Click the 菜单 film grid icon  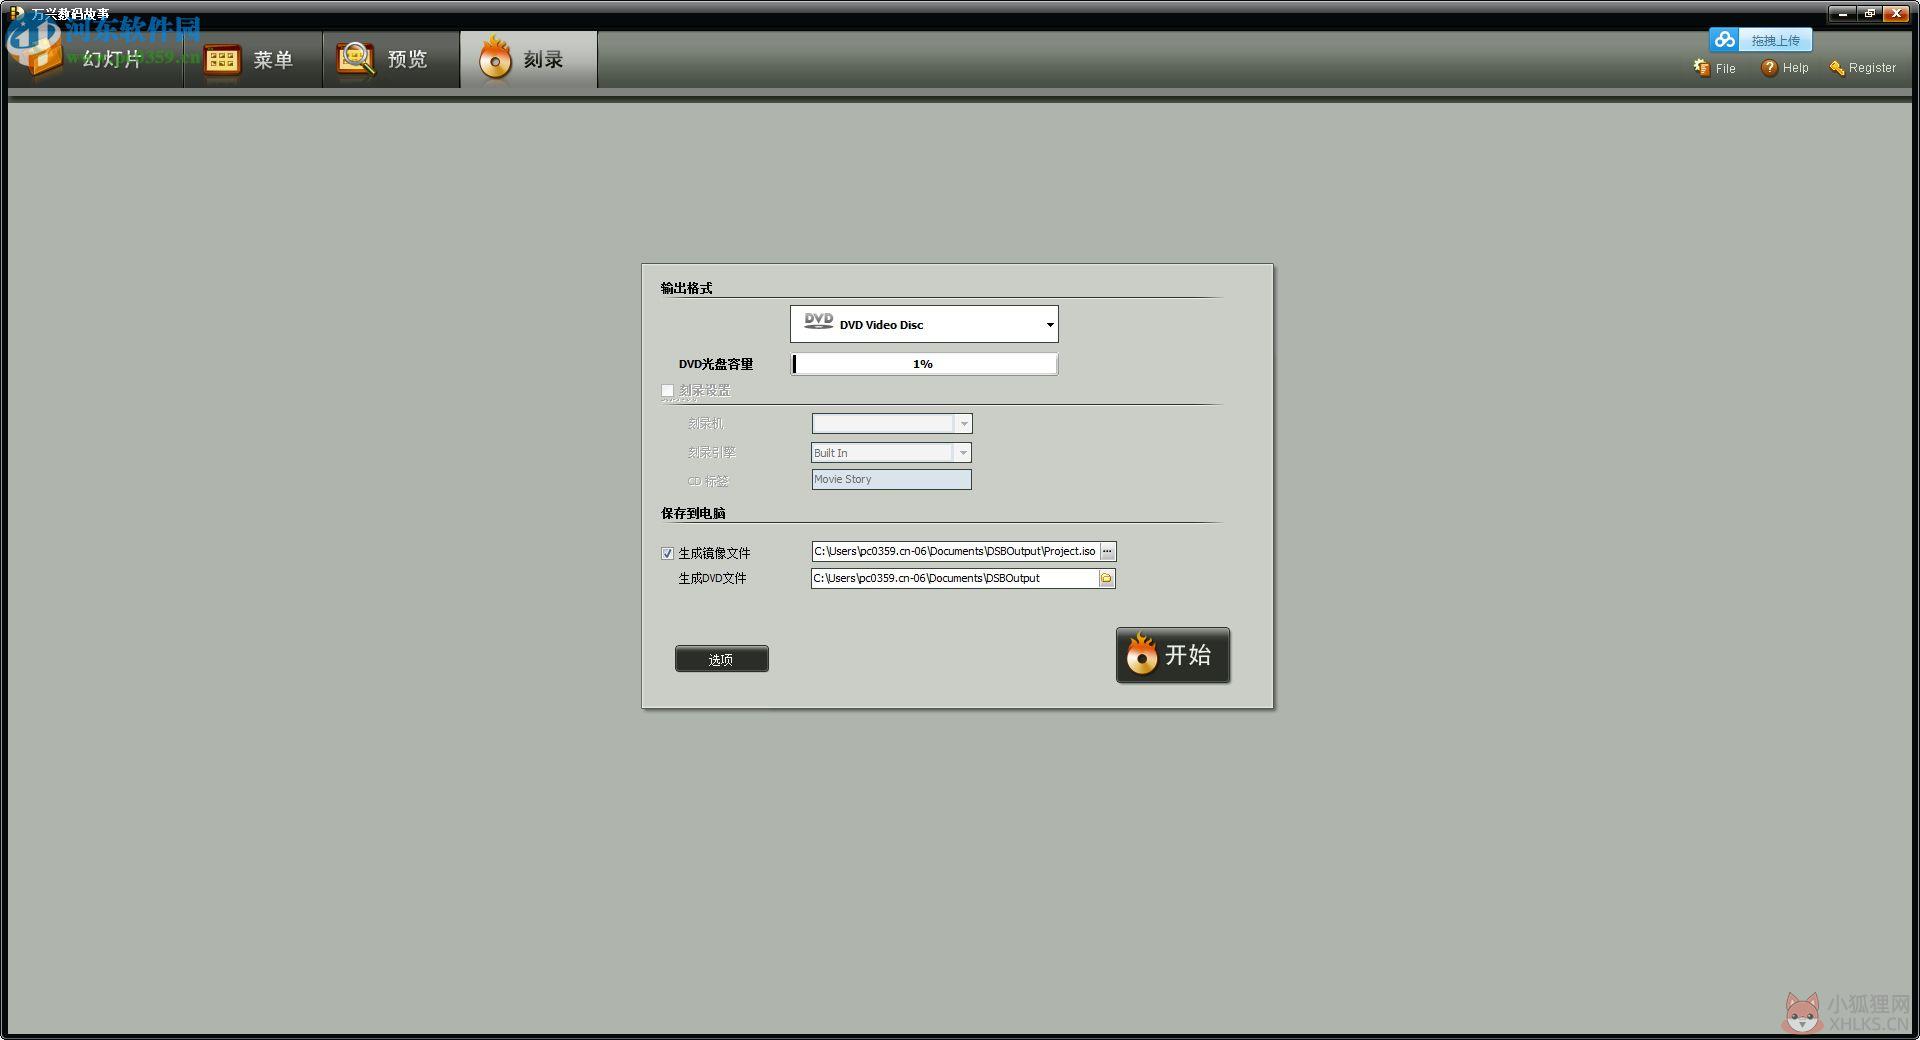tap(222, 60)
